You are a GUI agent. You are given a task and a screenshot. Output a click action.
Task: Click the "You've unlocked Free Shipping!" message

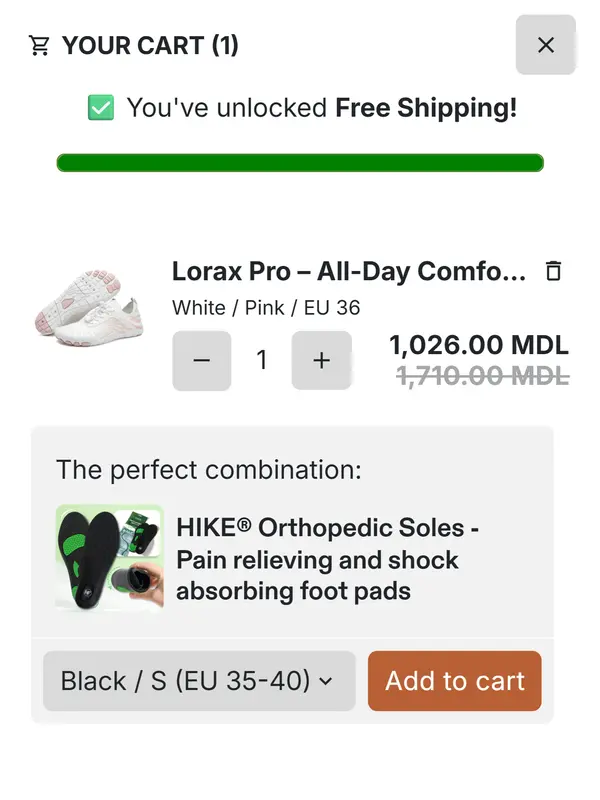click(x=321, y=108)
